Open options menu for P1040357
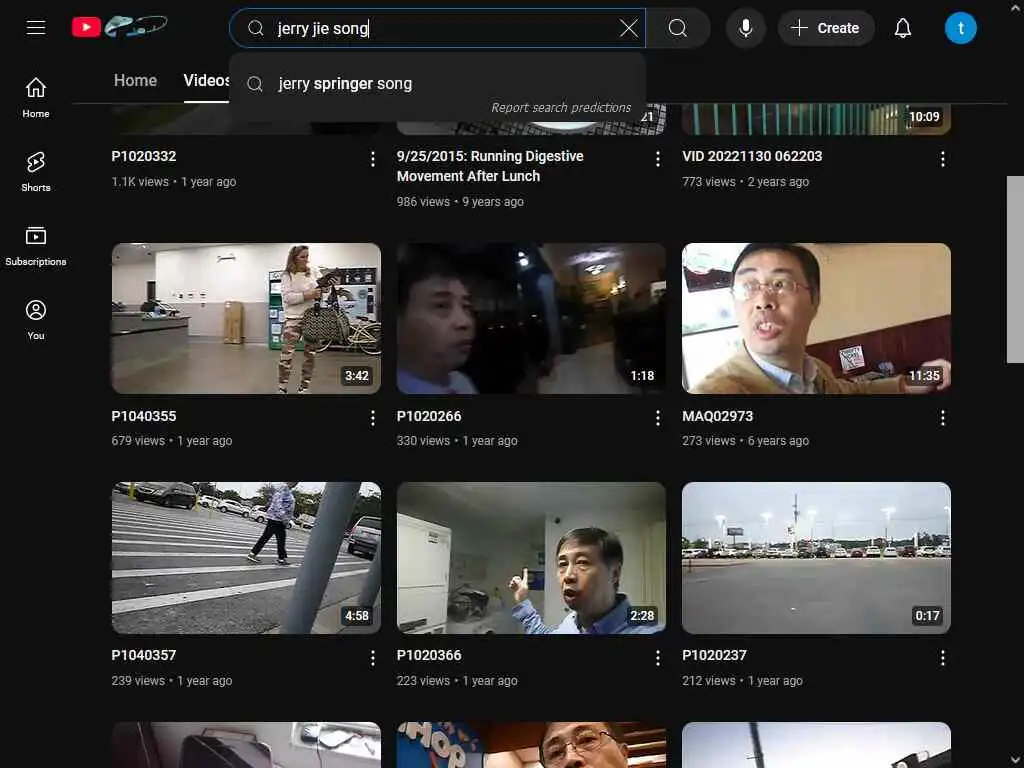 (x=372, y=658)
